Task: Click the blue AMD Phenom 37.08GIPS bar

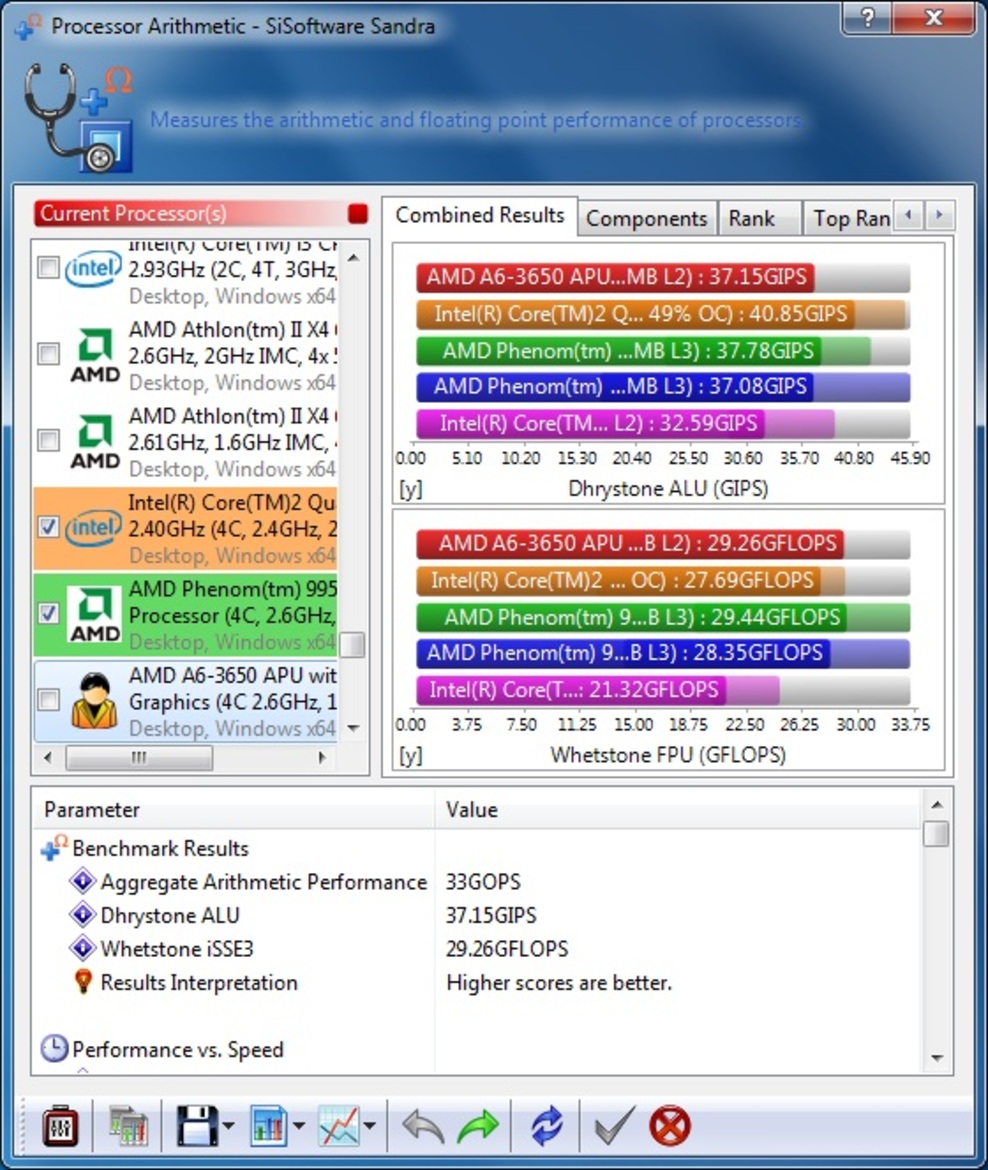Action: pos(615,387)
